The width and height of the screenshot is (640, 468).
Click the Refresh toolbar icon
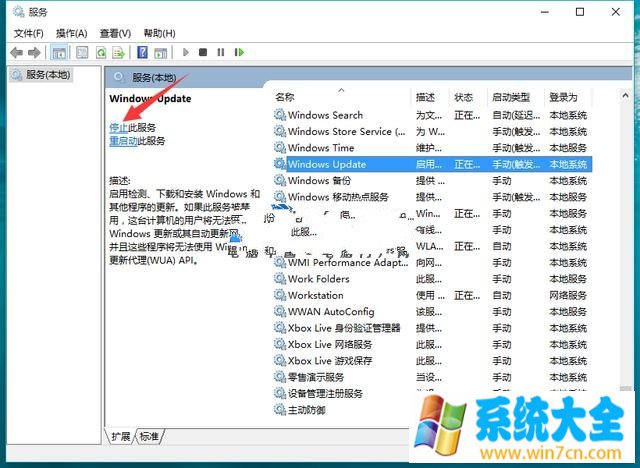coord(101,52)
